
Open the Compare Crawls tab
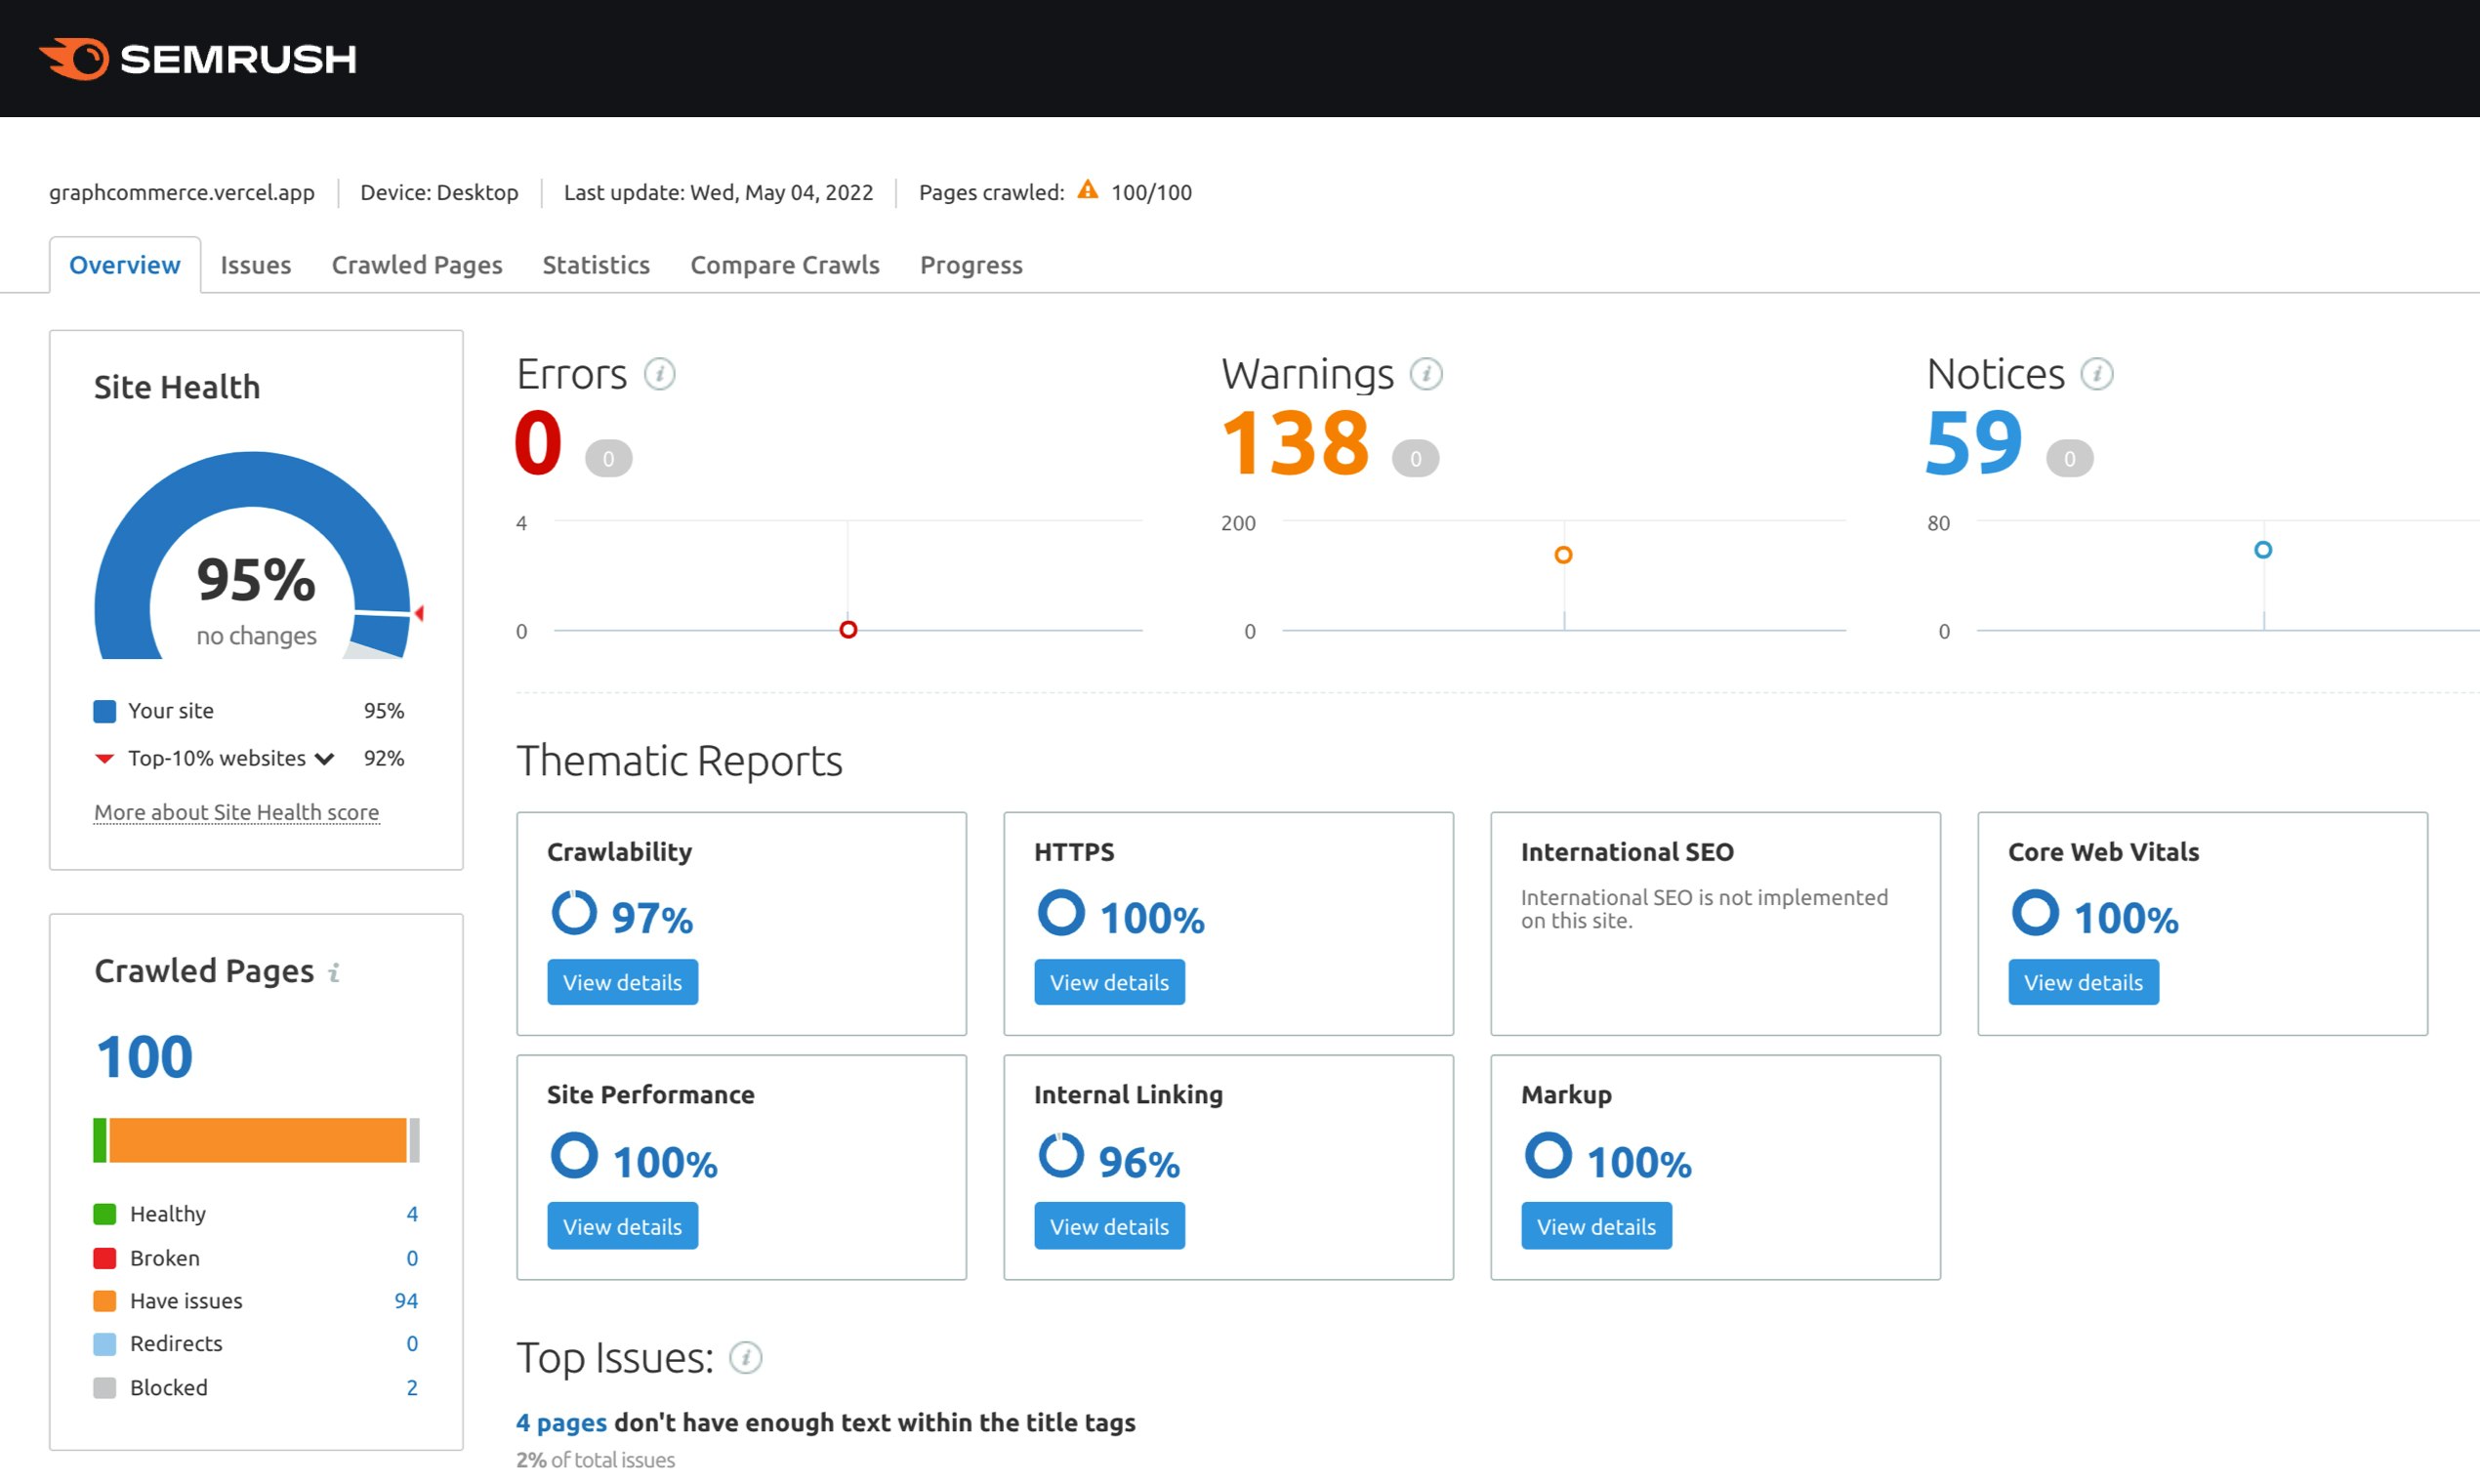tap(784, 265)
